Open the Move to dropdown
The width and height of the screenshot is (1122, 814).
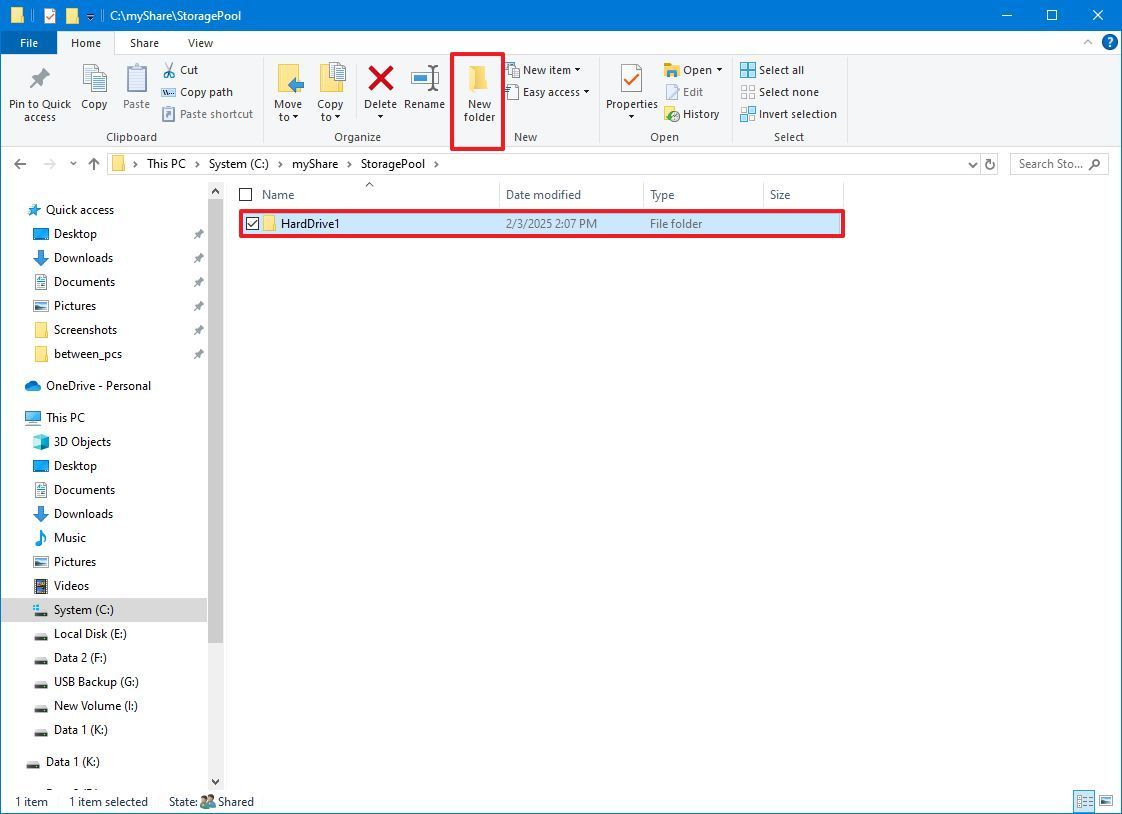pos(289,95)
